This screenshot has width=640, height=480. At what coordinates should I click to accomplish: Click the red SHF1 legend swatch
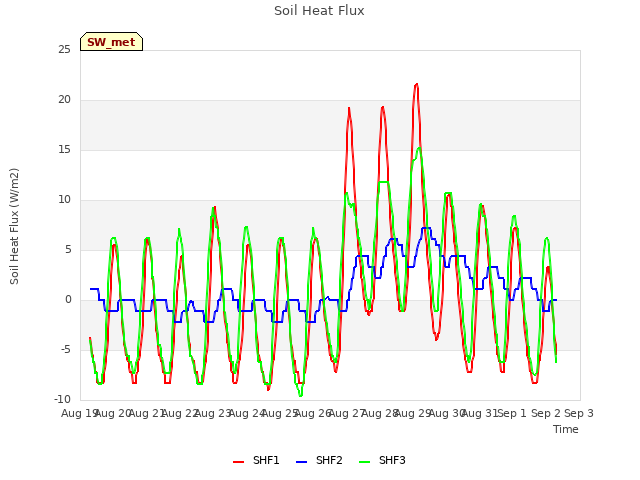(x=238, y=462)
